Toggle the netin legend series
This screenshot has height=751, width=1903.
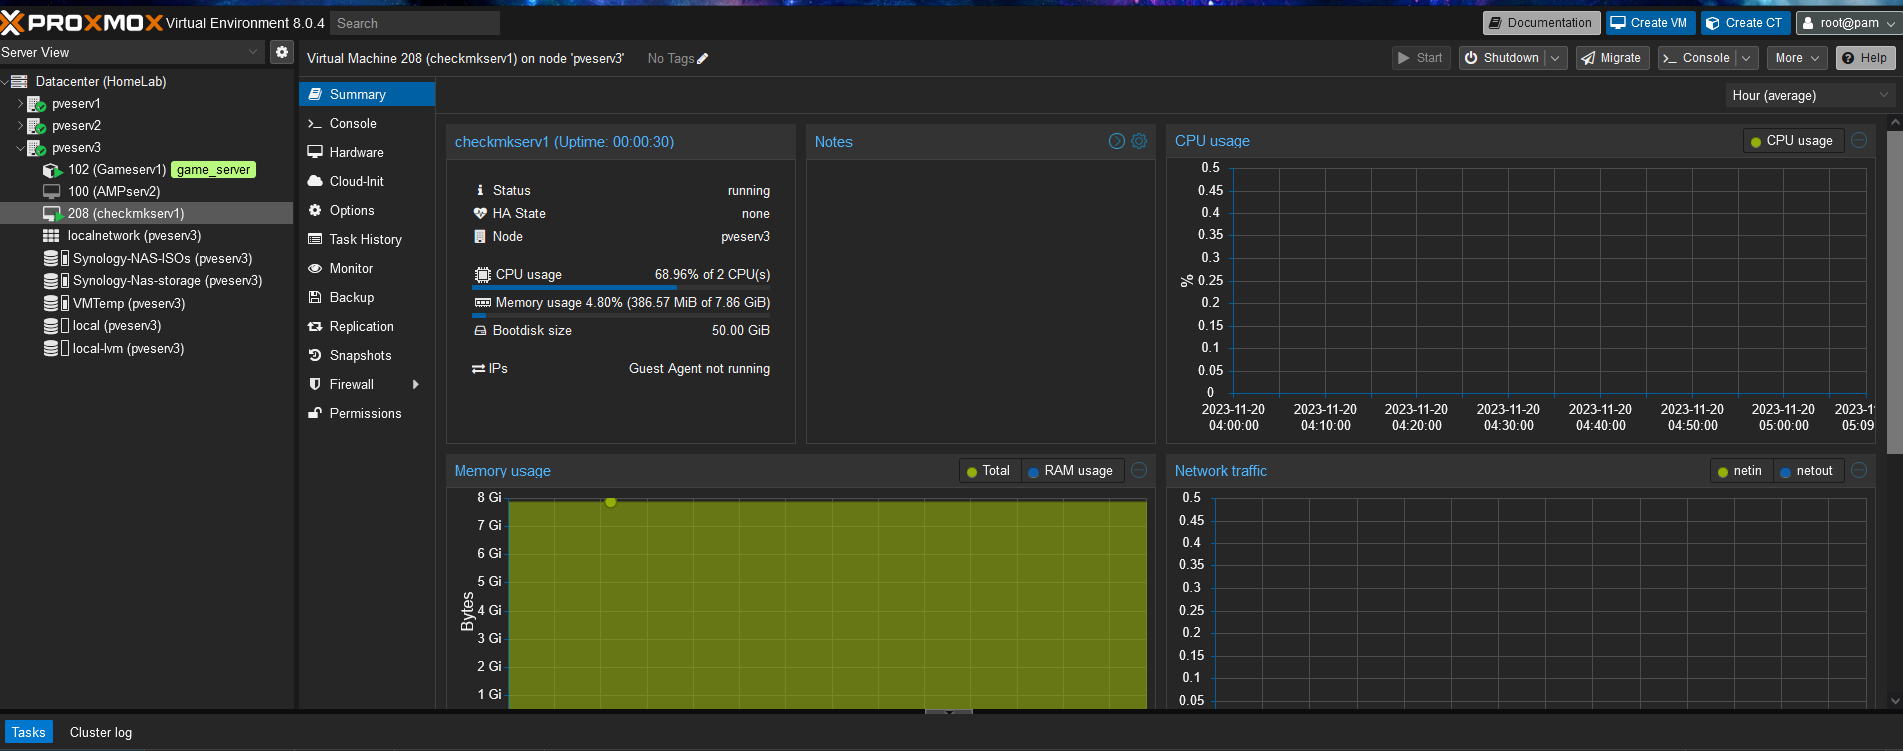(x=1740, y=471)
